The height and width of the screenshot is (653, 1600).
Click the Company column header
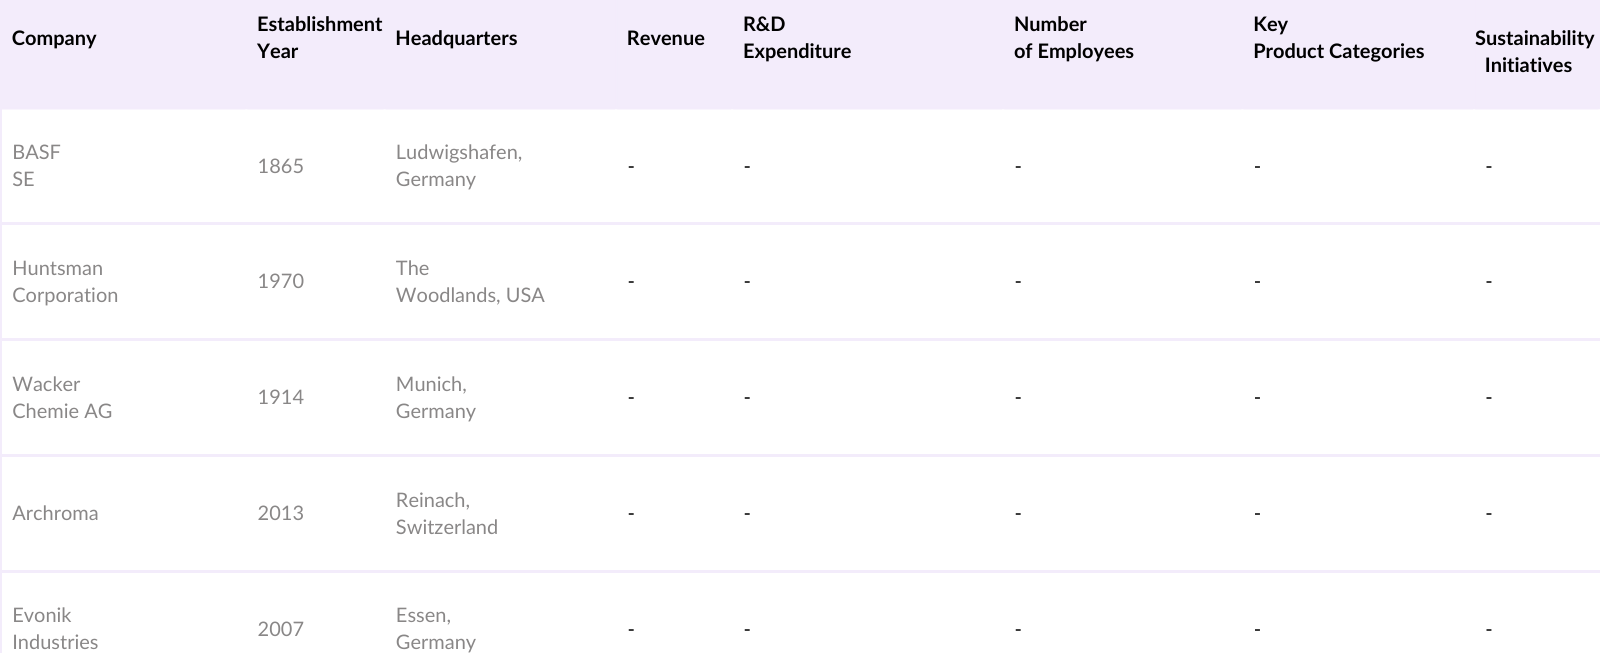click(x=54, y=38)
